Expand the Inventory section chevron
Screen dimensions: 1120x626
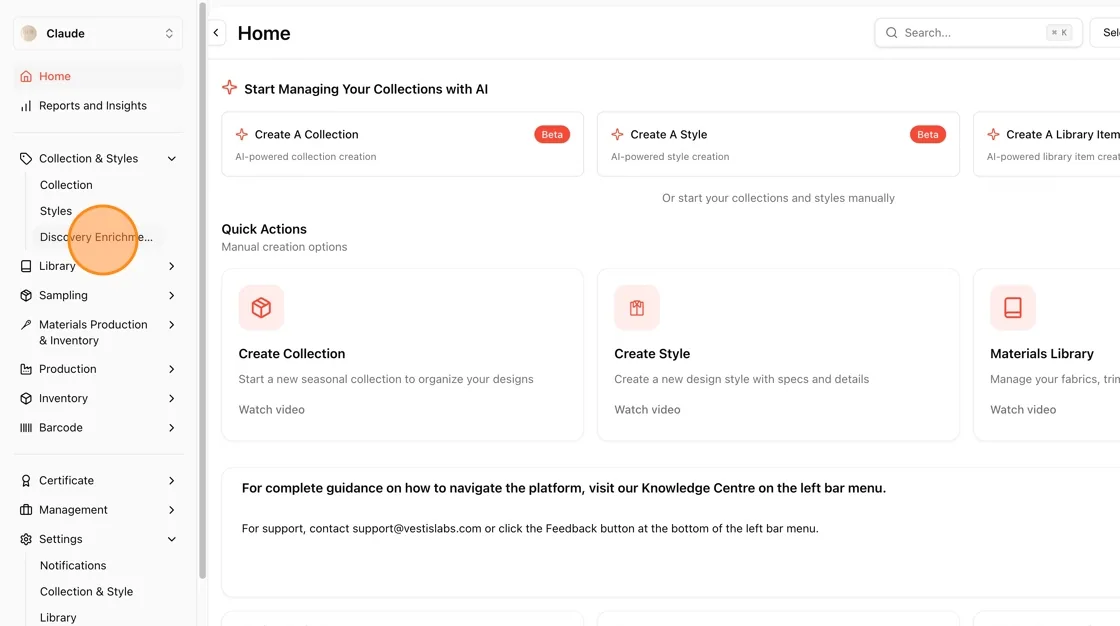click(171, 399)
